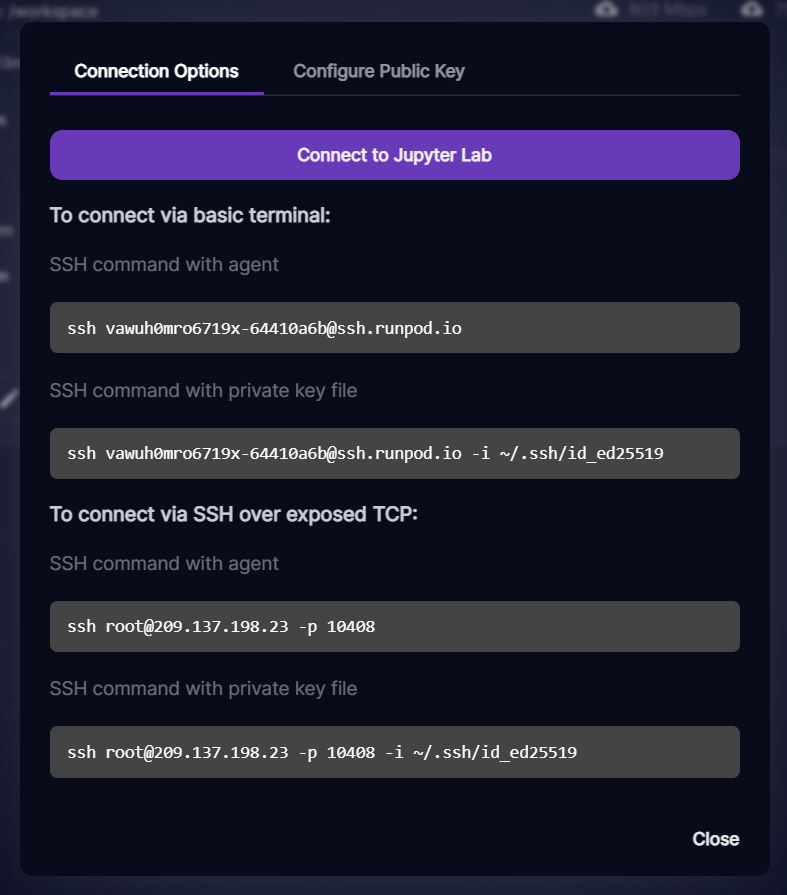Click the pencil edit icon behind dialog
The height and width of the screenshot is (895, 787).
[9, 398]
